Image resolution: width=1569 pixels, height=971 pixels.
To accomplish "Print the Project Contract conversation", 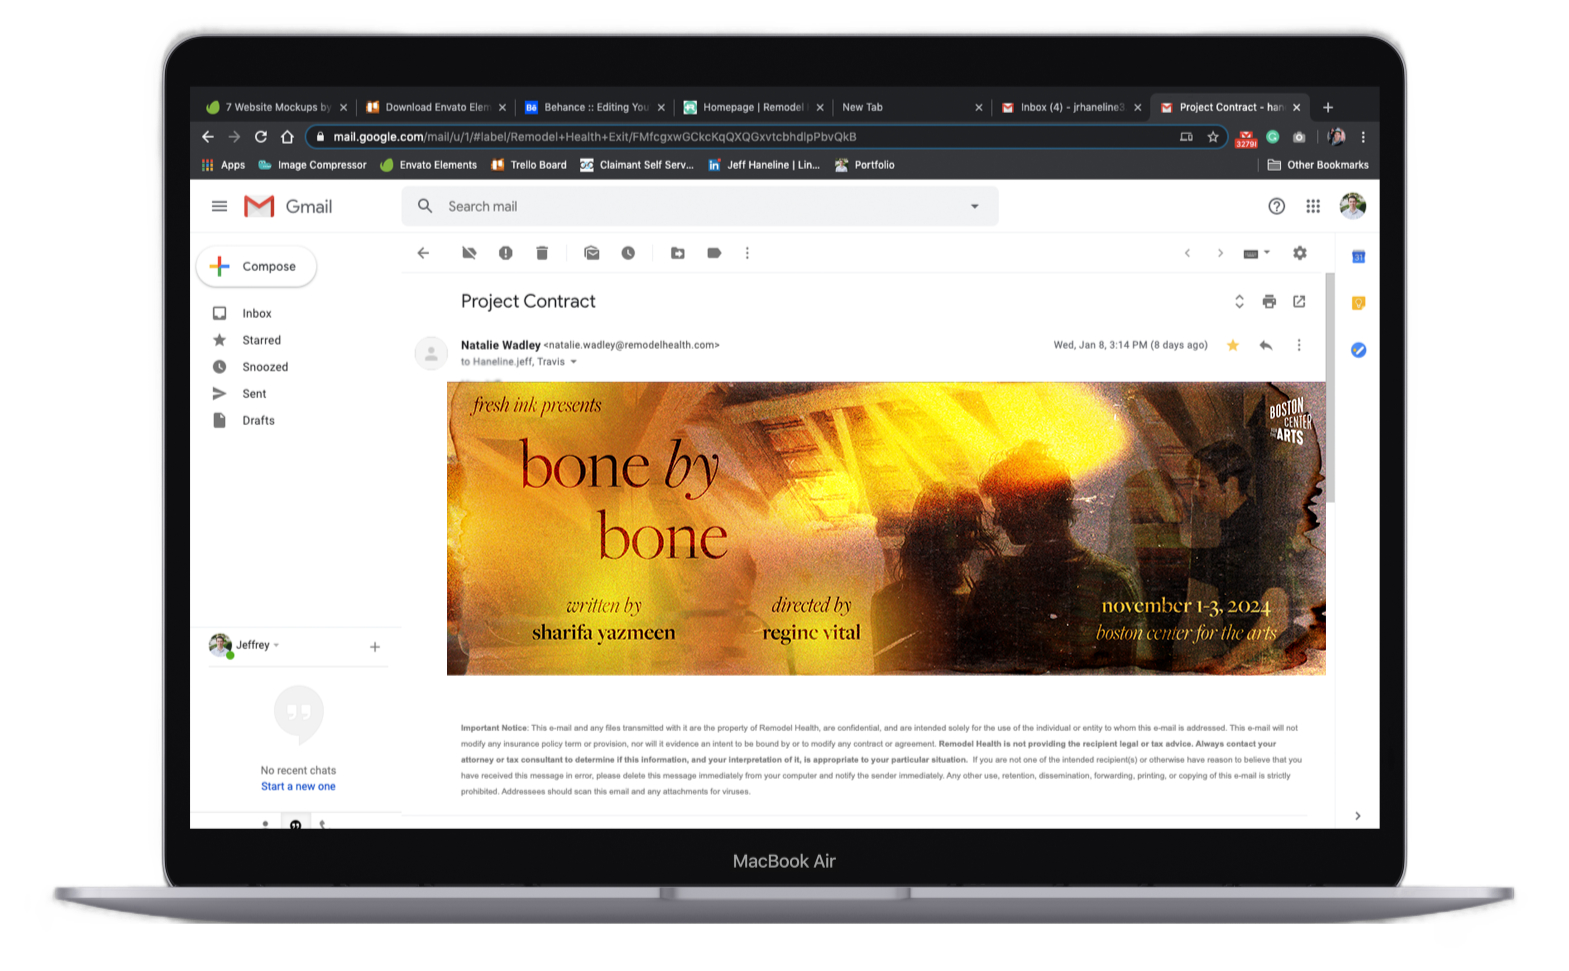I will [x=1269, y=301].
